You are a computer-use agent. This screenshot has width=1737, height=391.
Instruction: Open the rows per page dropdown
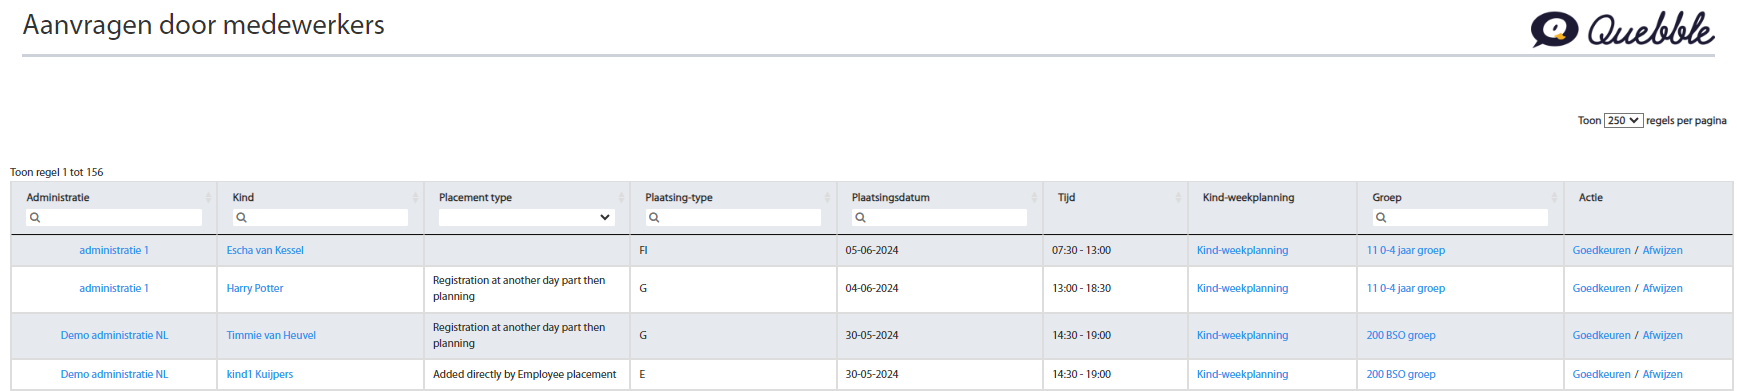1623,120
